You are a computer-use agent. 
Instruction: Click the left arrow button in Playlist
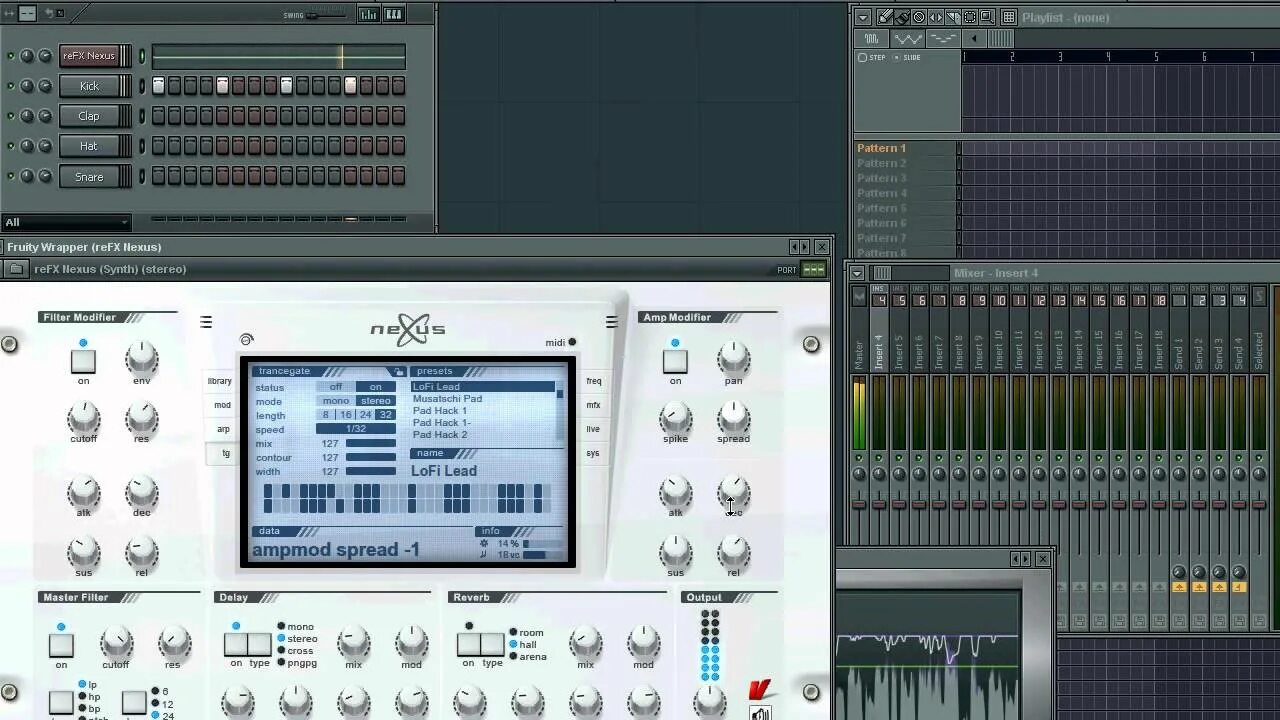(974, 39)
